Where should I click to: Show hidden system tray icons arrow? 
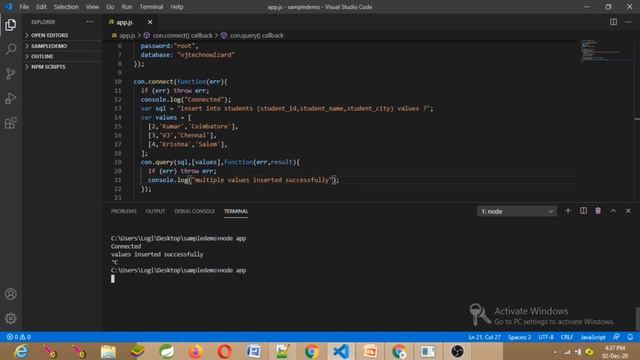coord(555,352)
